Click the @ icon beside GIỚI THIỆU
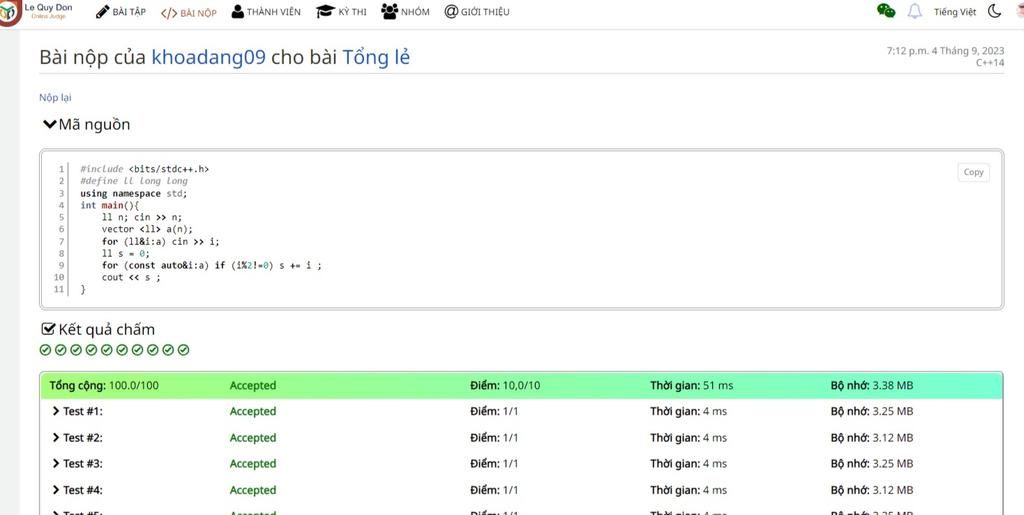 [x=451, y=12]
